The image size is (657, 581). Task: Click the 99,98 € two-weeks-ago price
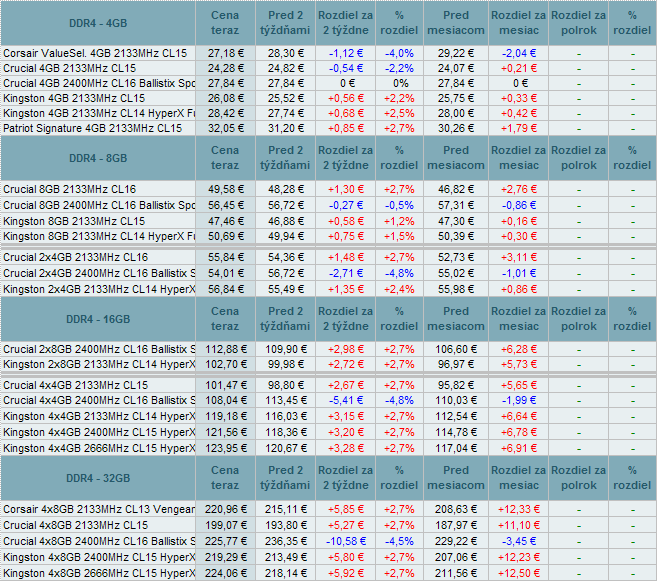[x=286, y=364]
